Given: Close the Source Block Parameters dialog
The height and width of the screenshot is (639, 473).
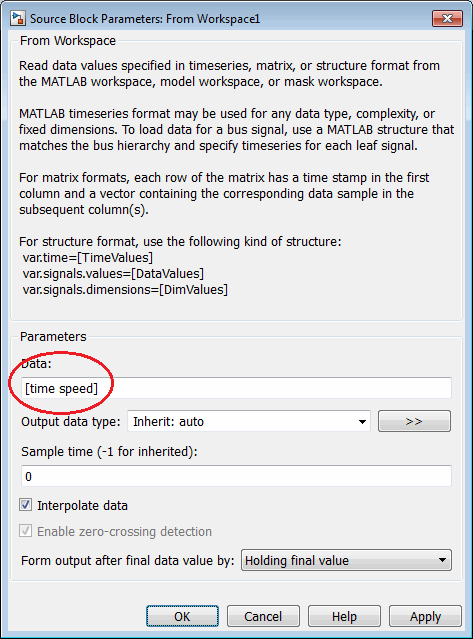Looking at the screenshot, I should click(x=447, y=19).
